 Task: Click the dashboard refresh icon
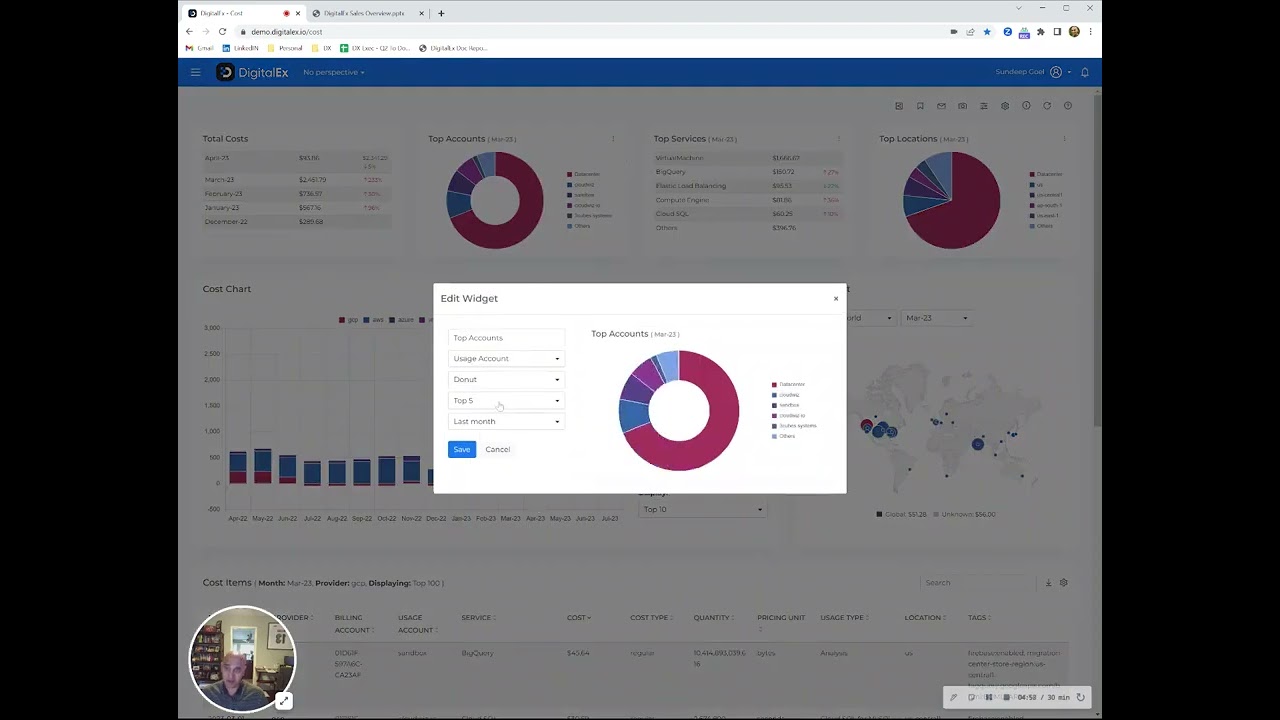[1047, 106]
